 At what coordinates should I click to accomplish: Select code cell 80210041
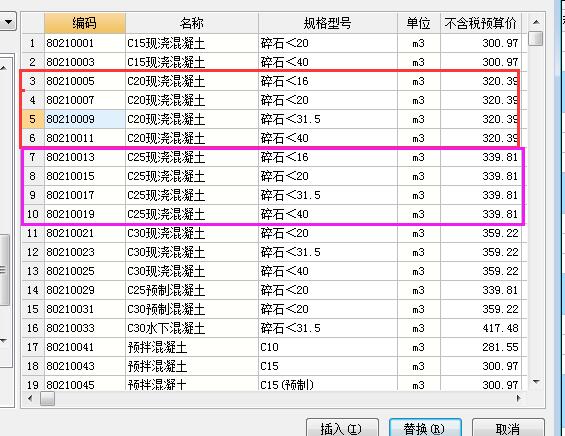[85, 347]
